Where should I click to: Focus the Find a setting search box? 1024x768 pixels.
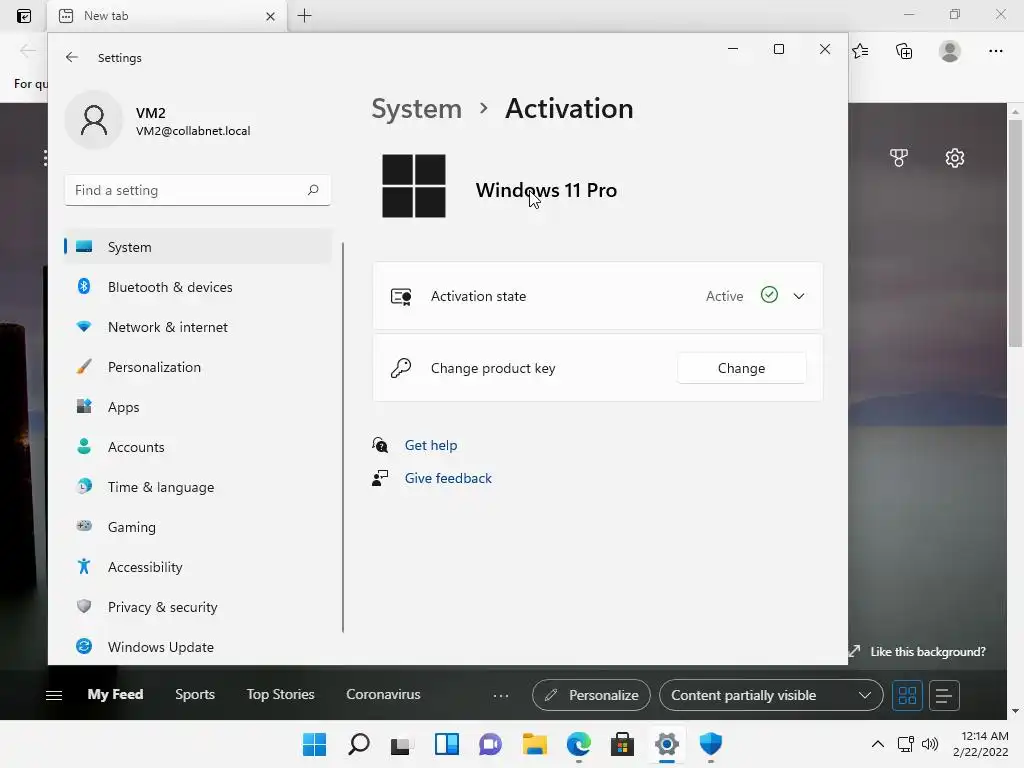[198, 190]
